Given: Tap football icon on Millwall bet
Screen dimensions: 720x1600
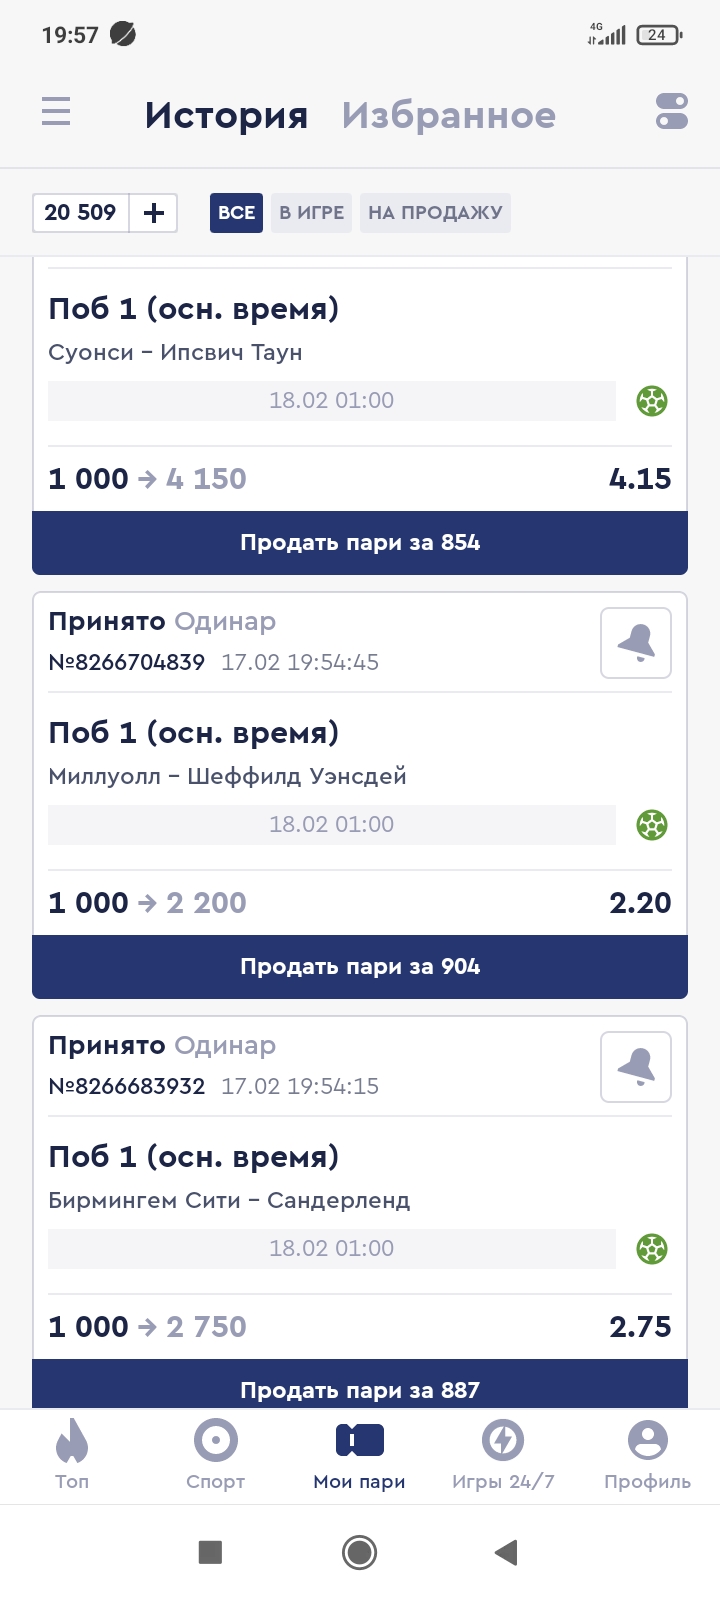Looking at the screenshot, I should tap(652, 825).
